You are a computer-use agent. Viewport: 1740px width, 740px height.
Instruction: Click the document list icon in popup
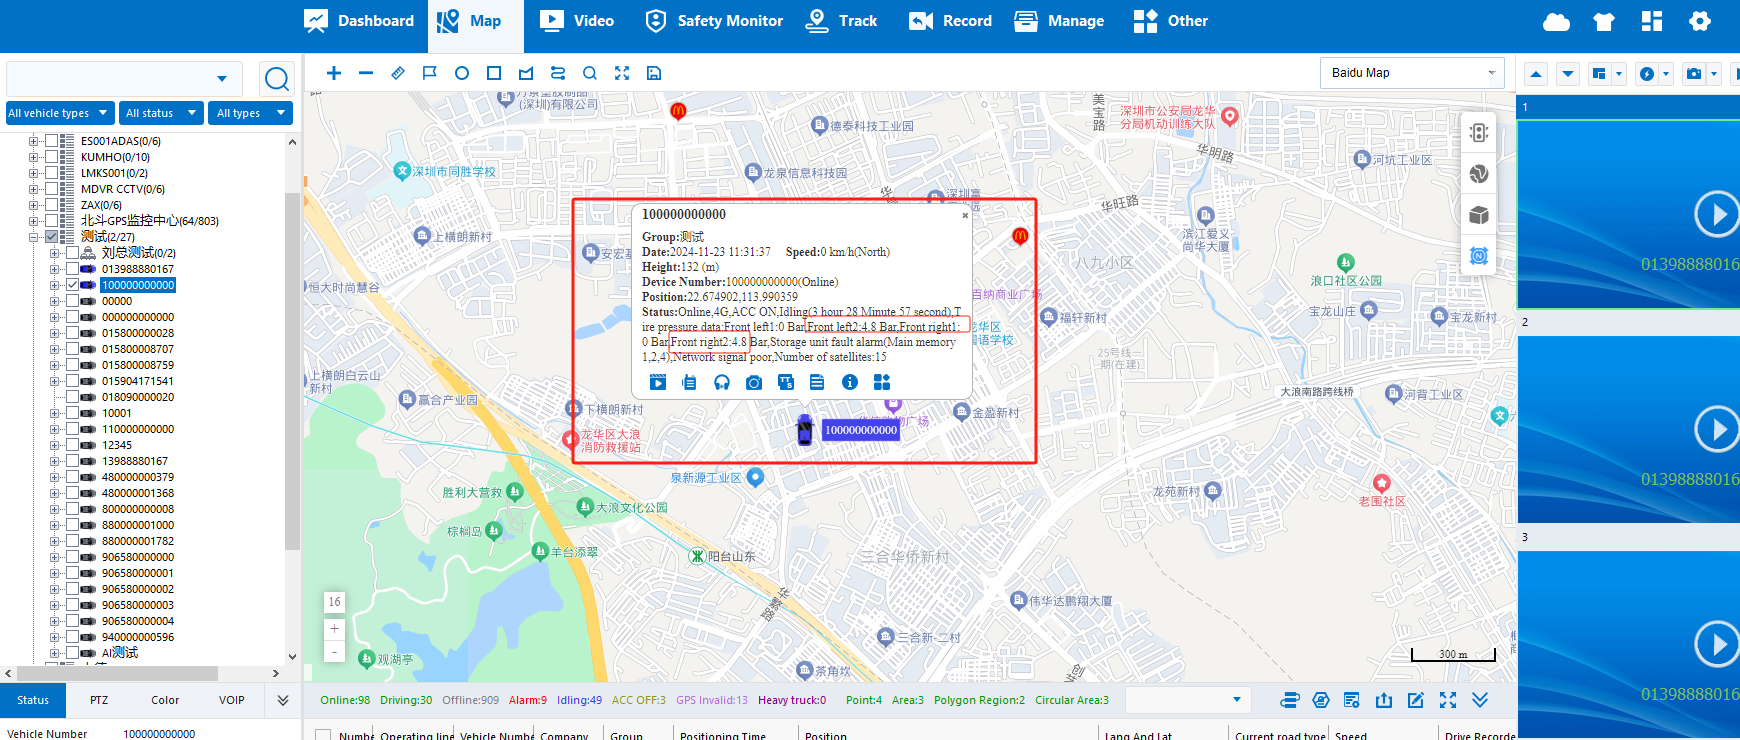click(x=817, y=382)
